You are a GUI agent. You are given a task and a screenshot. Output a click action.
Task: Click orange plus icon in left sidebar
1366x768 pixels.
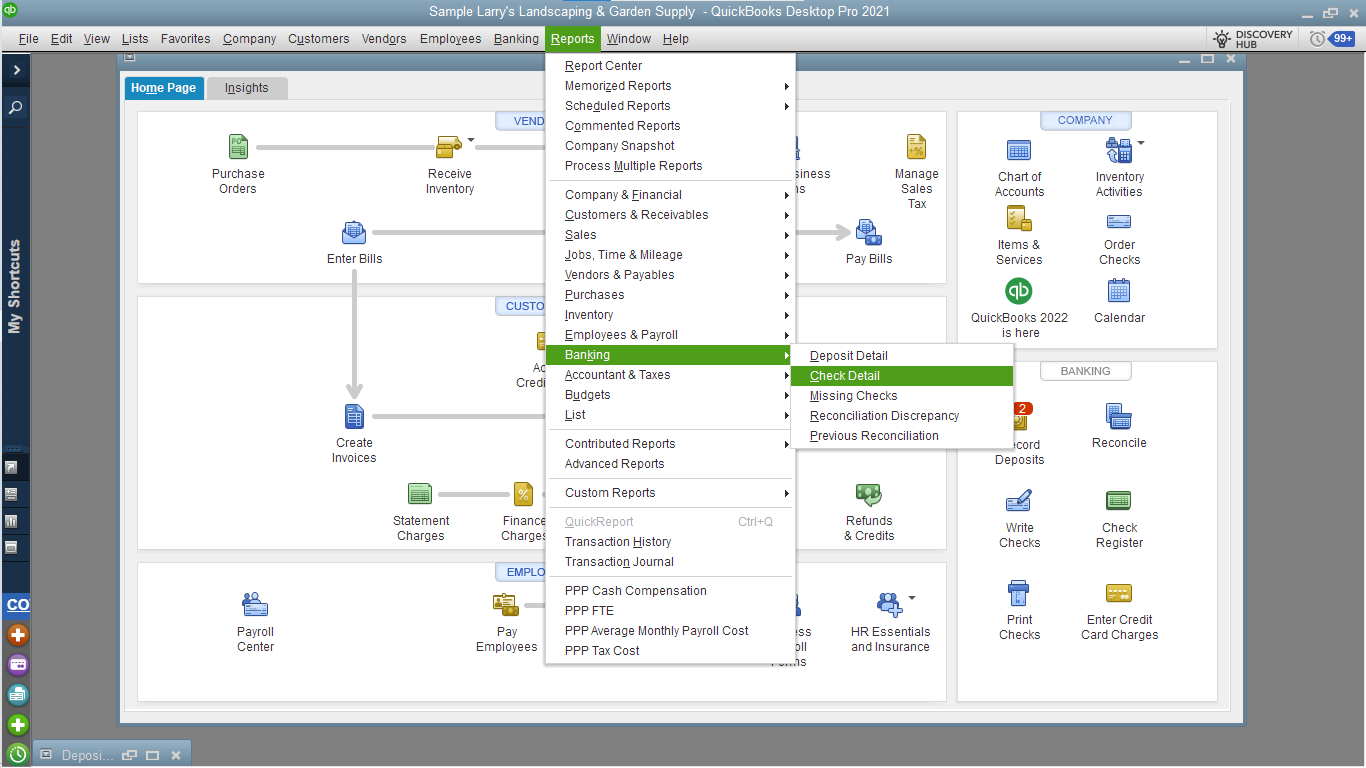click(x=18, y=635)
